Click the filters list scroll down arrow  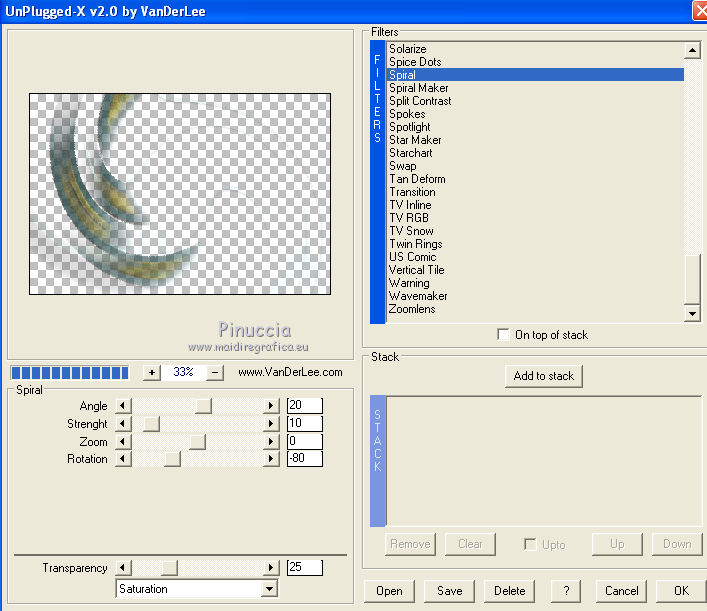tap(692, 314)
